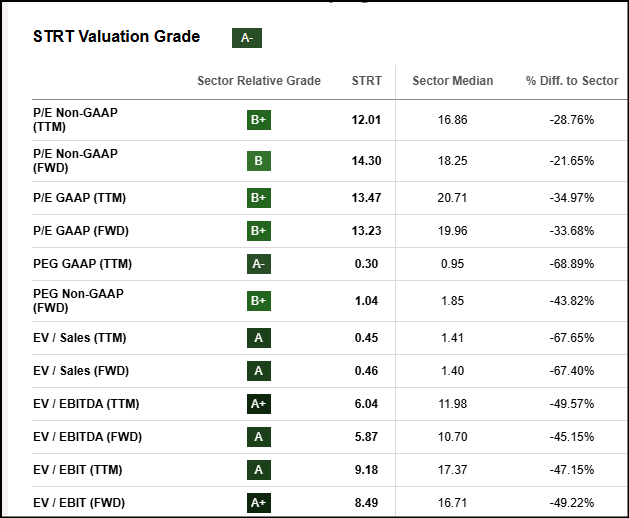The height and width of the screenshot is (518, 629).
Task: Select the EV / EBITDA (FWD) row label
Action: tap(86, 437)
